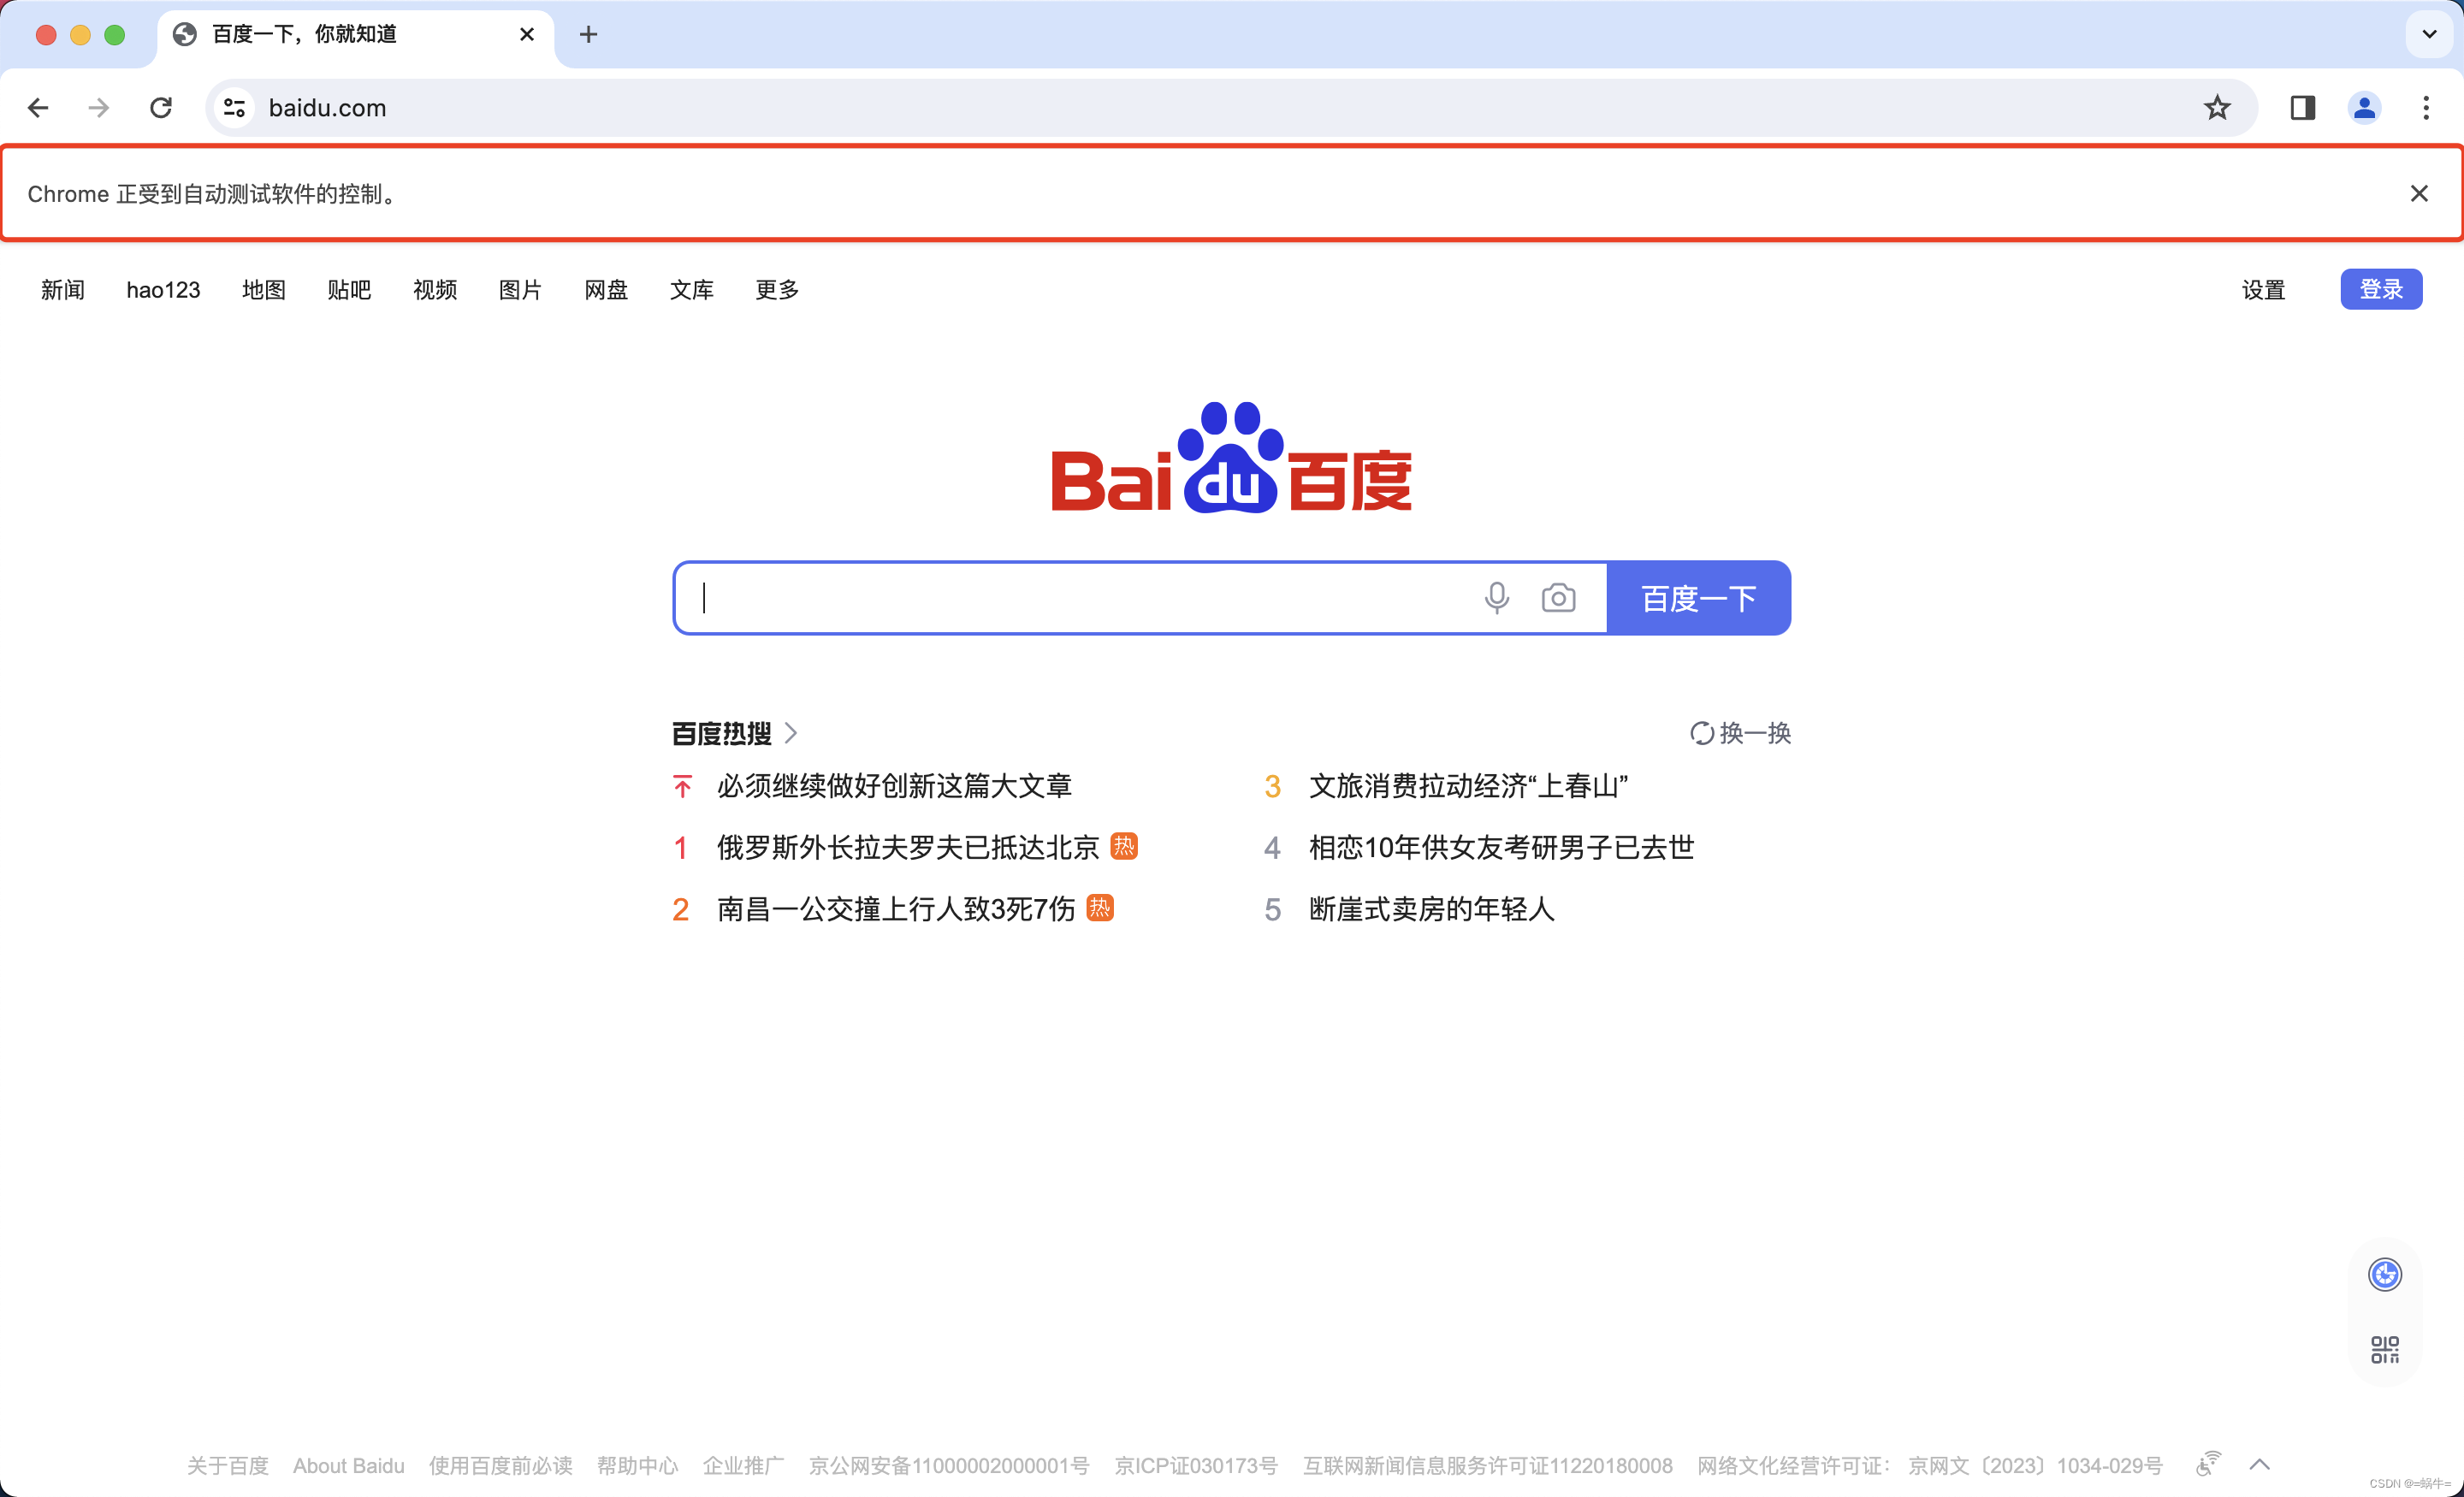Image resolution: width=2464 pixels, height=1497 pixels.
Task: Expand the tab search chevron
Action: coord(2429,35)
